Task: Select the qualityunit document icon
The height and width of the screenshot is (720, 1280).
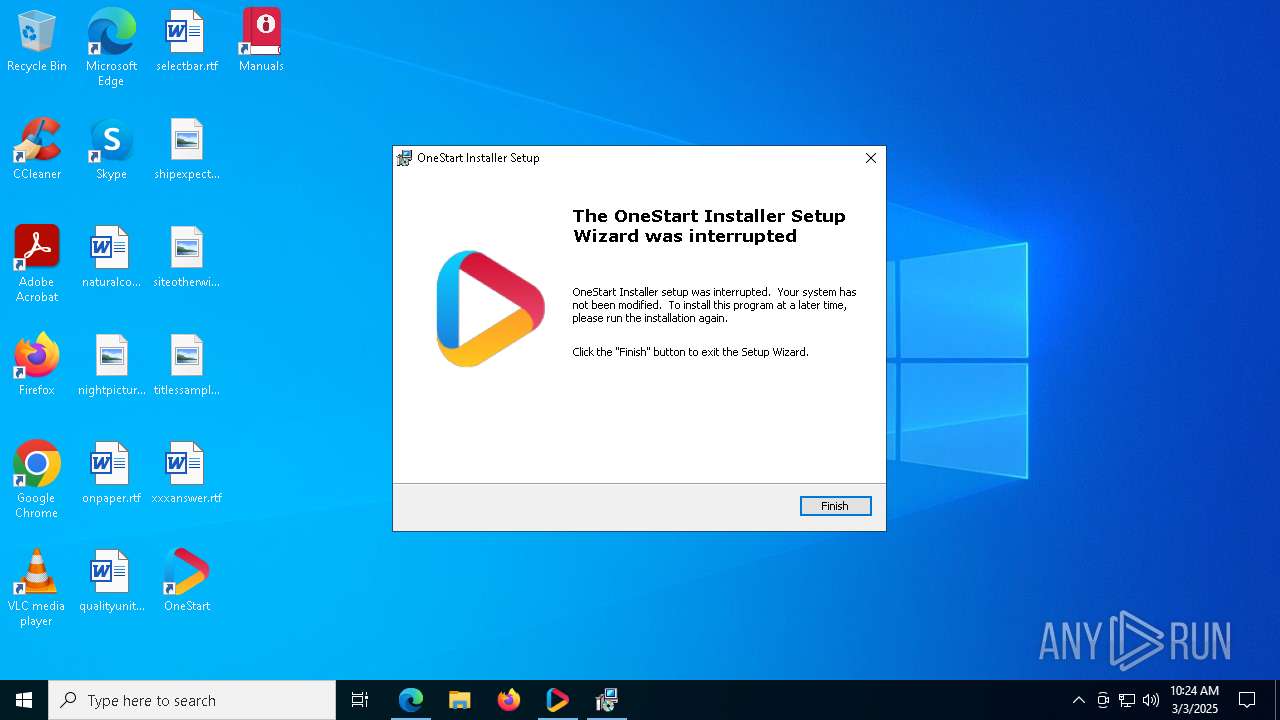Action: (111, 581)
